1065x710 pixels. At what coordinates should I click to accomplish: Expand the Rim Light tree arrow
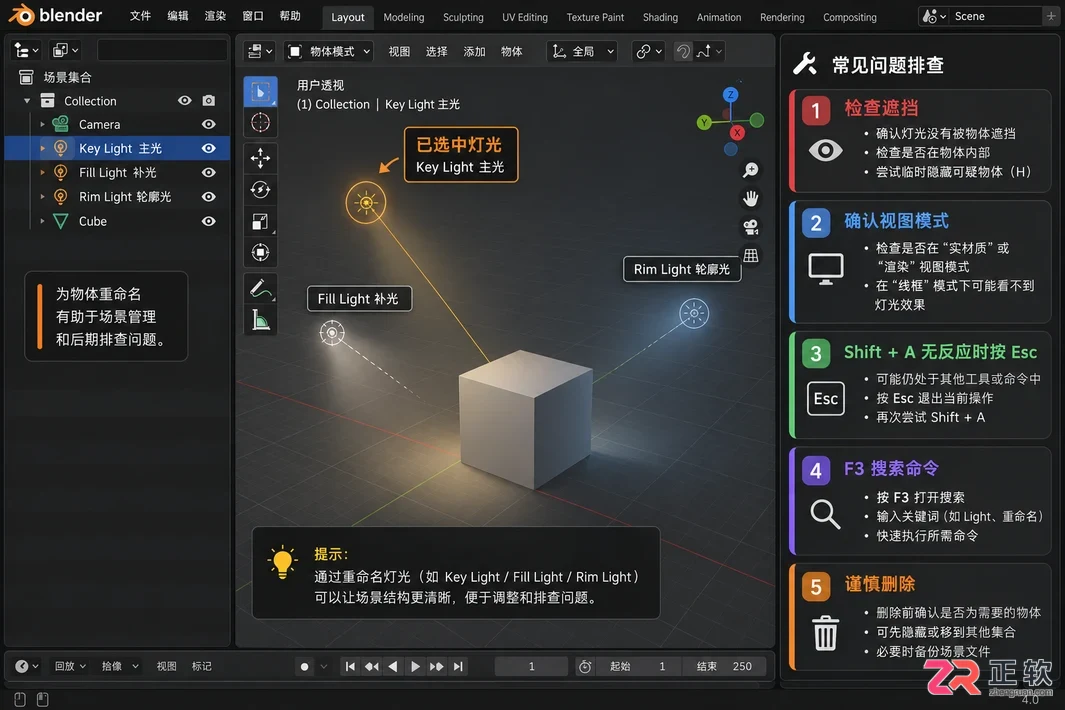click(42, 197)
